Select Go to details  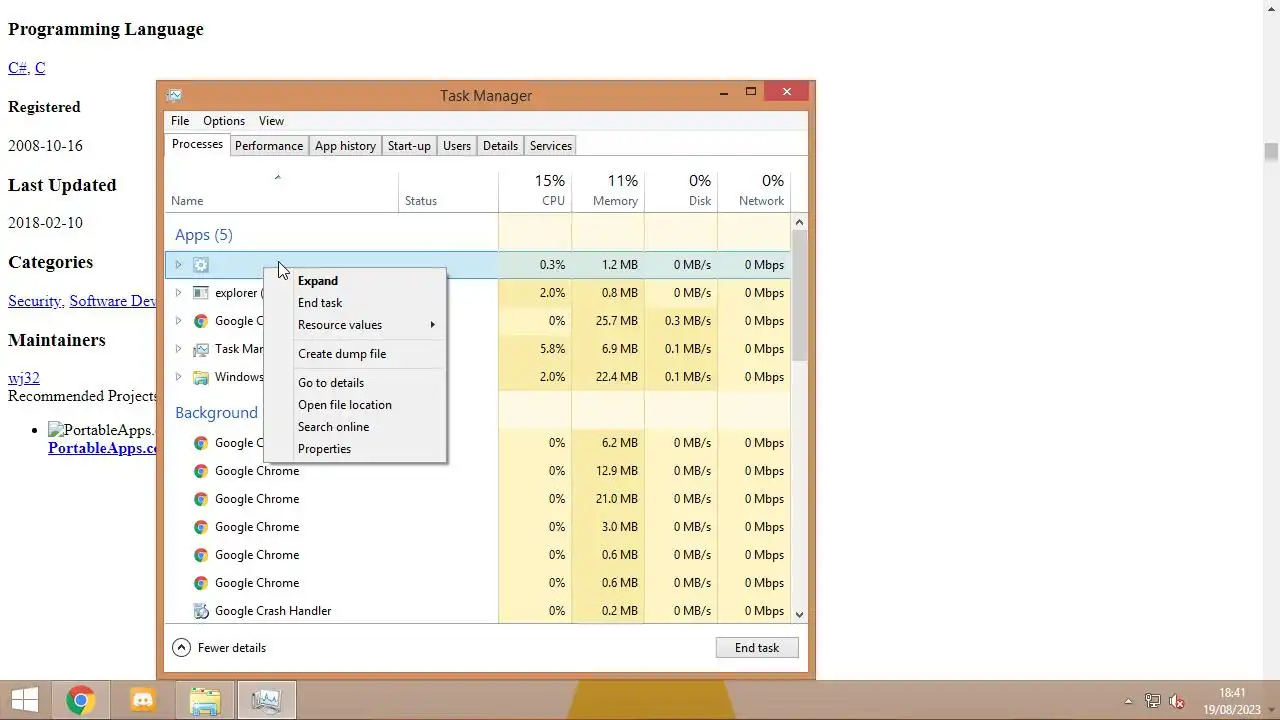point(355,383)
